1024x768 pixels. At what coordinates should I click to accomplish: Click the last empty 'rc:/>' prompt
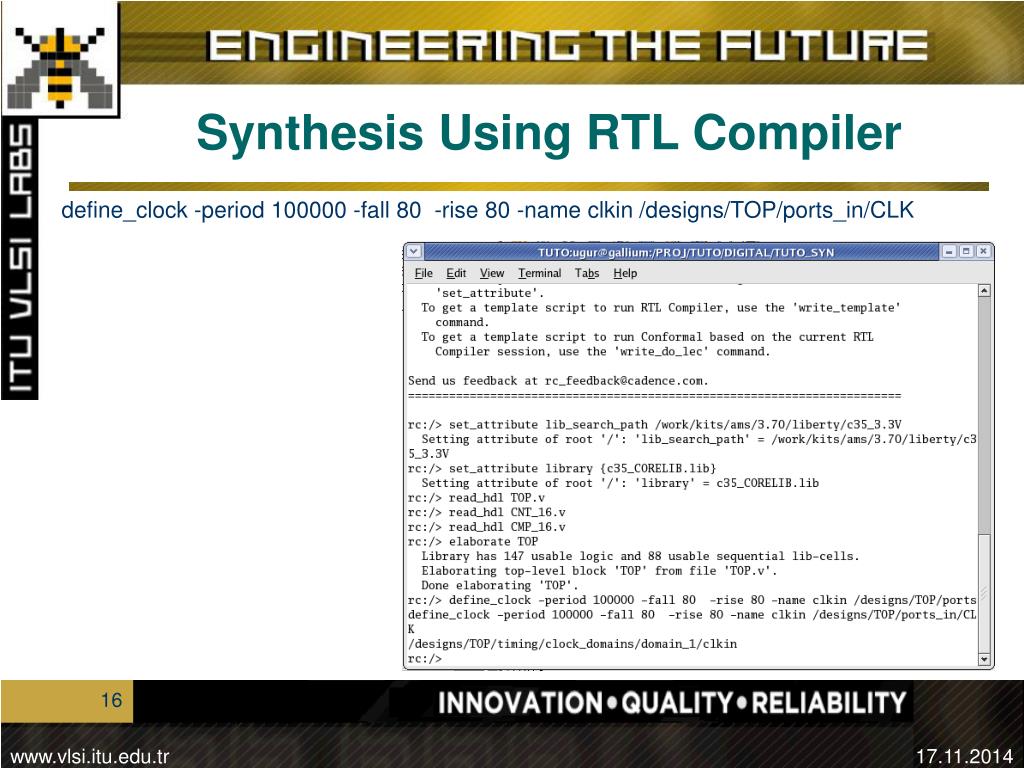424,659
